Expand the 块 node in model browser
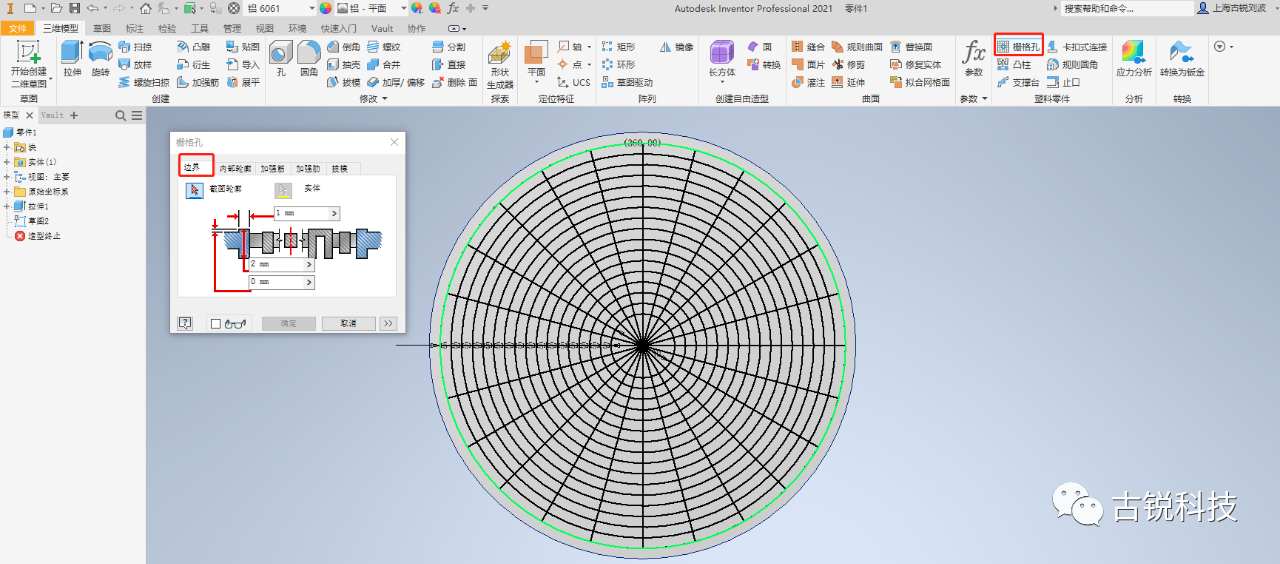Viewport: 1280px width, 564px height. 6,147
